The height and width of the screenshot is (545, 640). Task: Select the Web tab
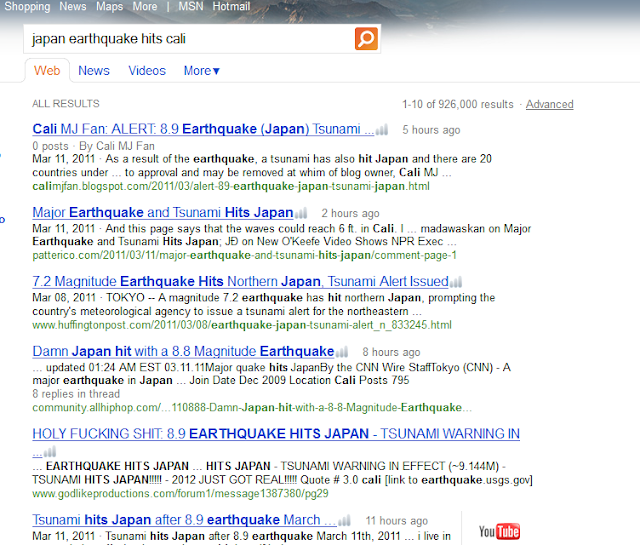click(47, 71)
